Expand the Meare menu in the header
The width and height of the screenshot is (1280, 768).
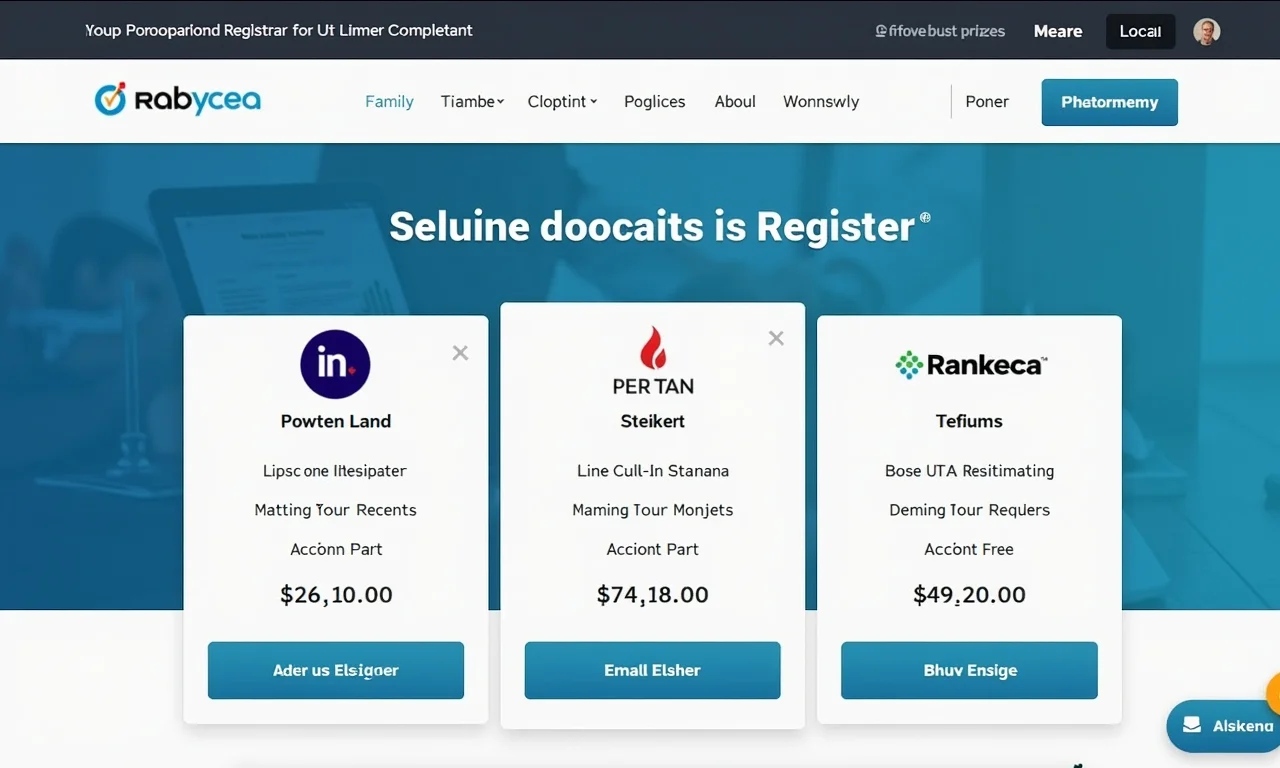click(1057, 31)
